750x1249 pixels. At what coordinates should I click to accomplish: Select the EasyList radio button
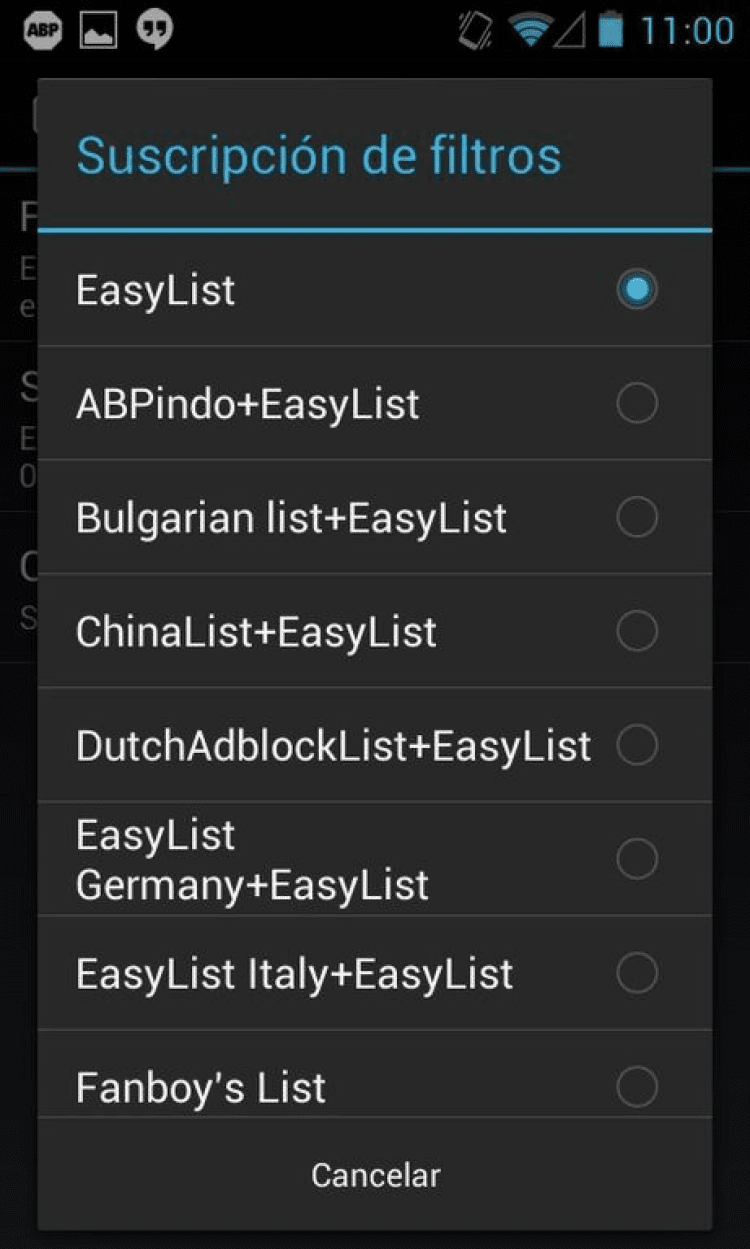click(637, 290)
